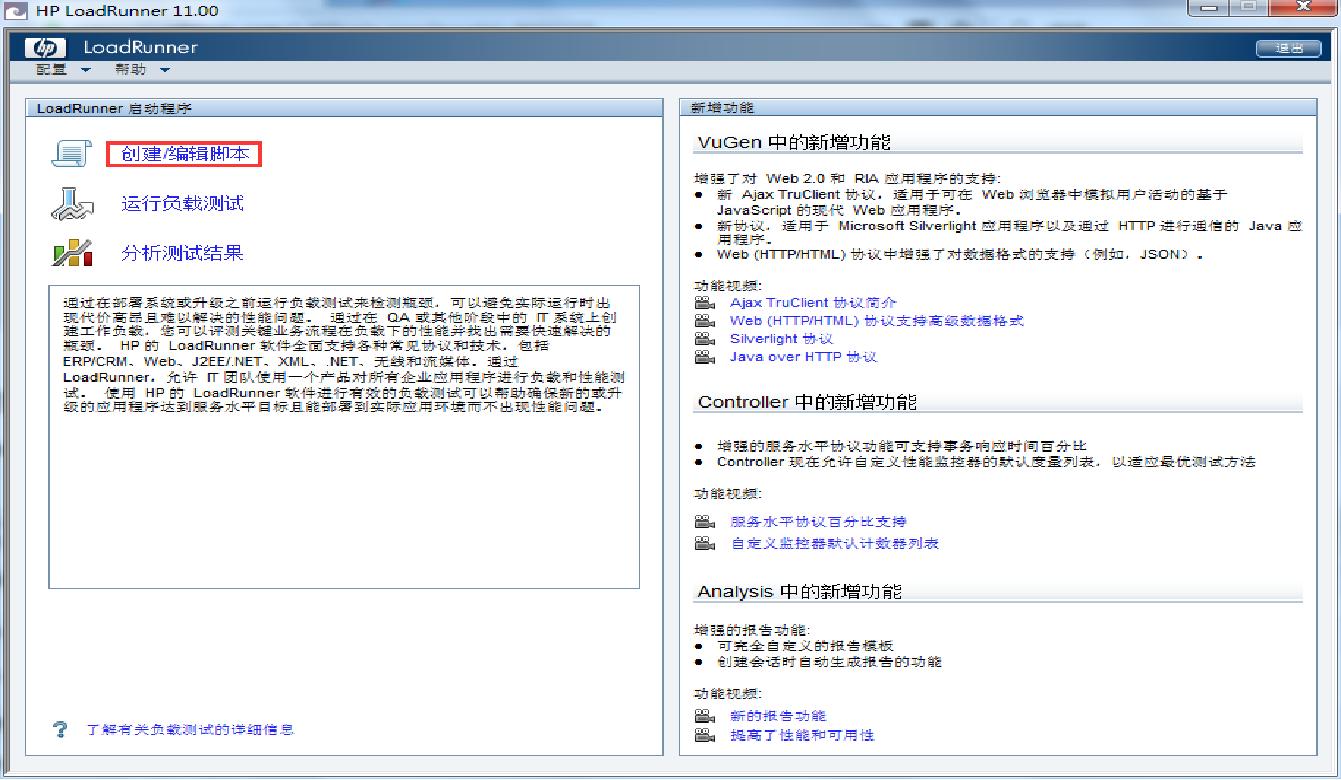This screenshot has width=1341, height=780.
Task: Click the video icon beside 服务水平协议百分比支持
Action: tap(707, 522)
